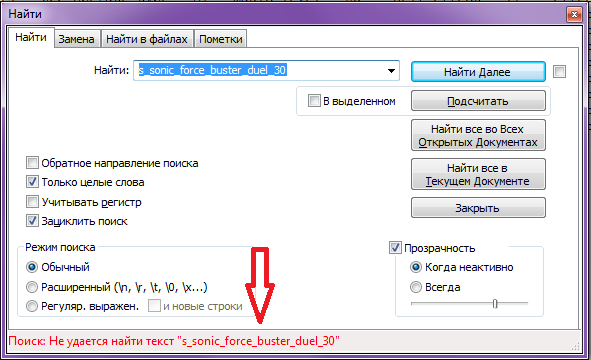Select Регуляр. выражен. search mode

tap(32, 306)
